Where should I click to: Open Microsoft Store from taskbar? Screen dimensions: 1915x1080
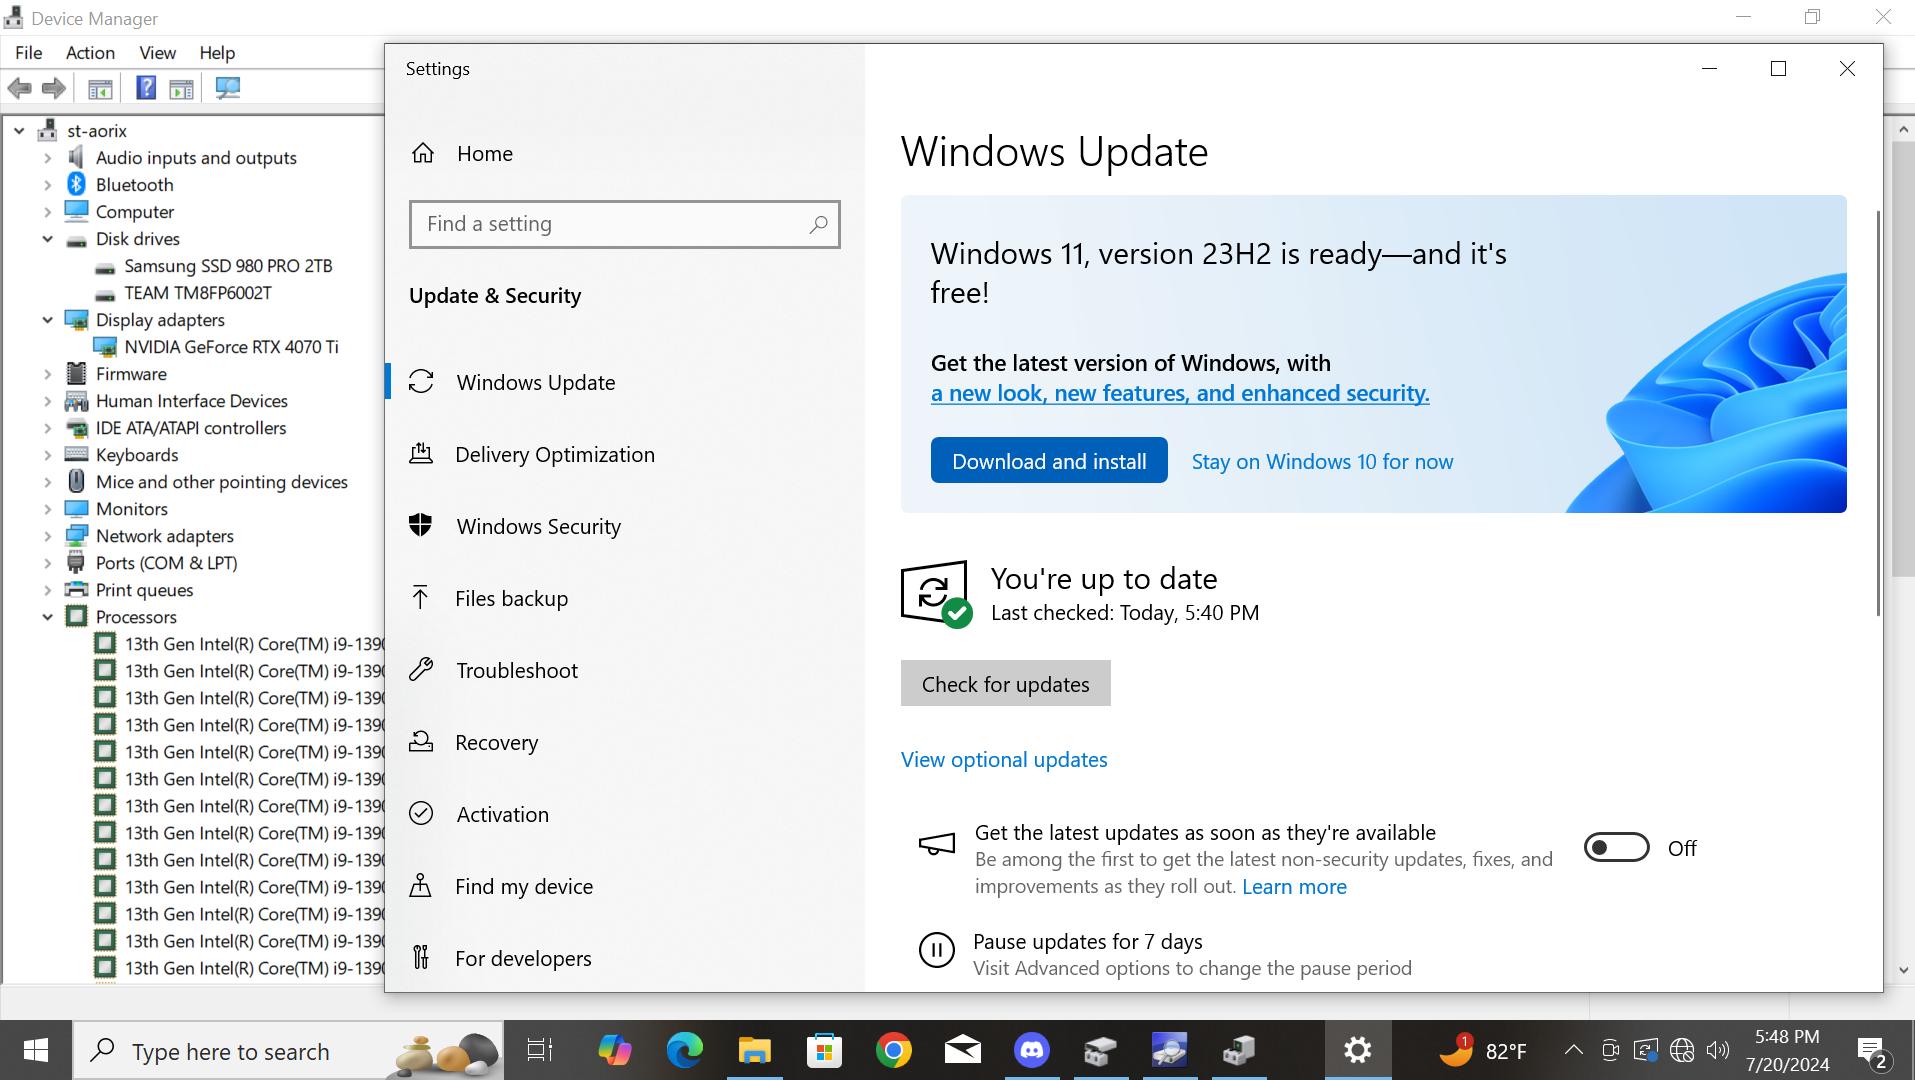[x=824, y=1051]
